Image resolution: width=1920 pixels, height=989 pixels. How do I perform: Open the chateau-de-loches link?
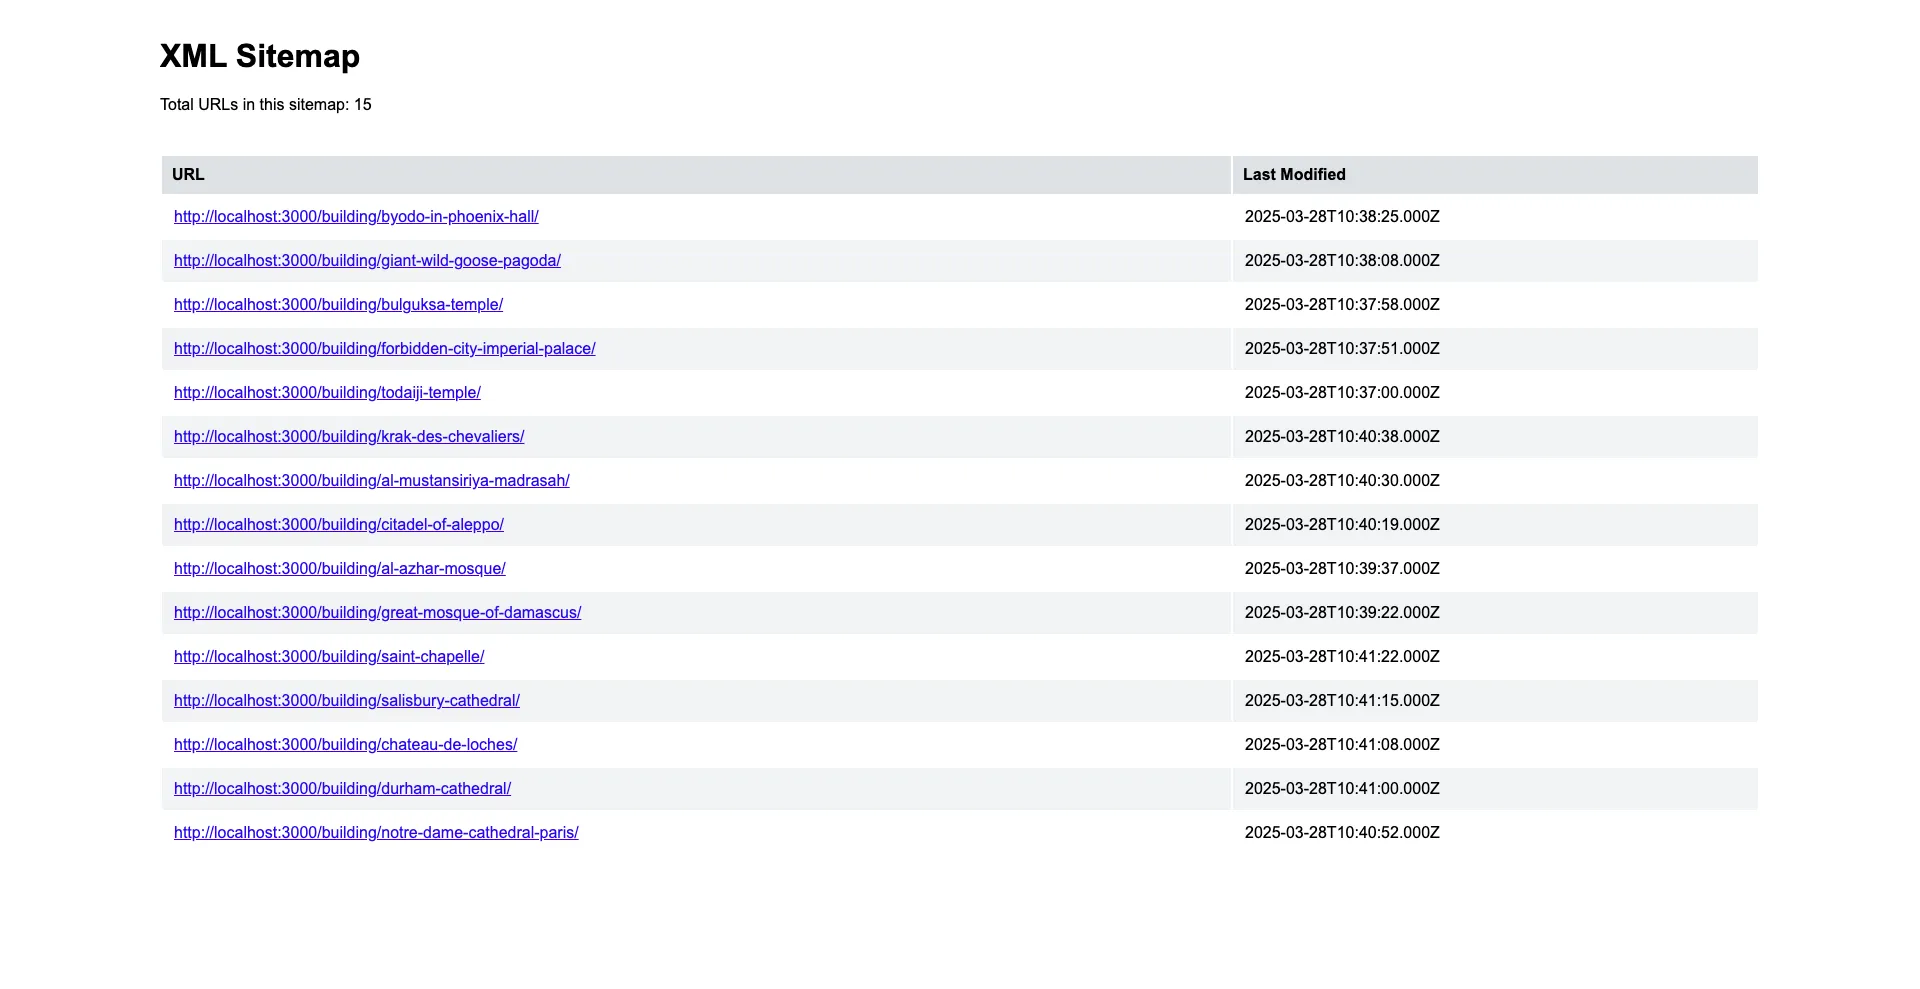pyautogui.click(x=345, y=745)
